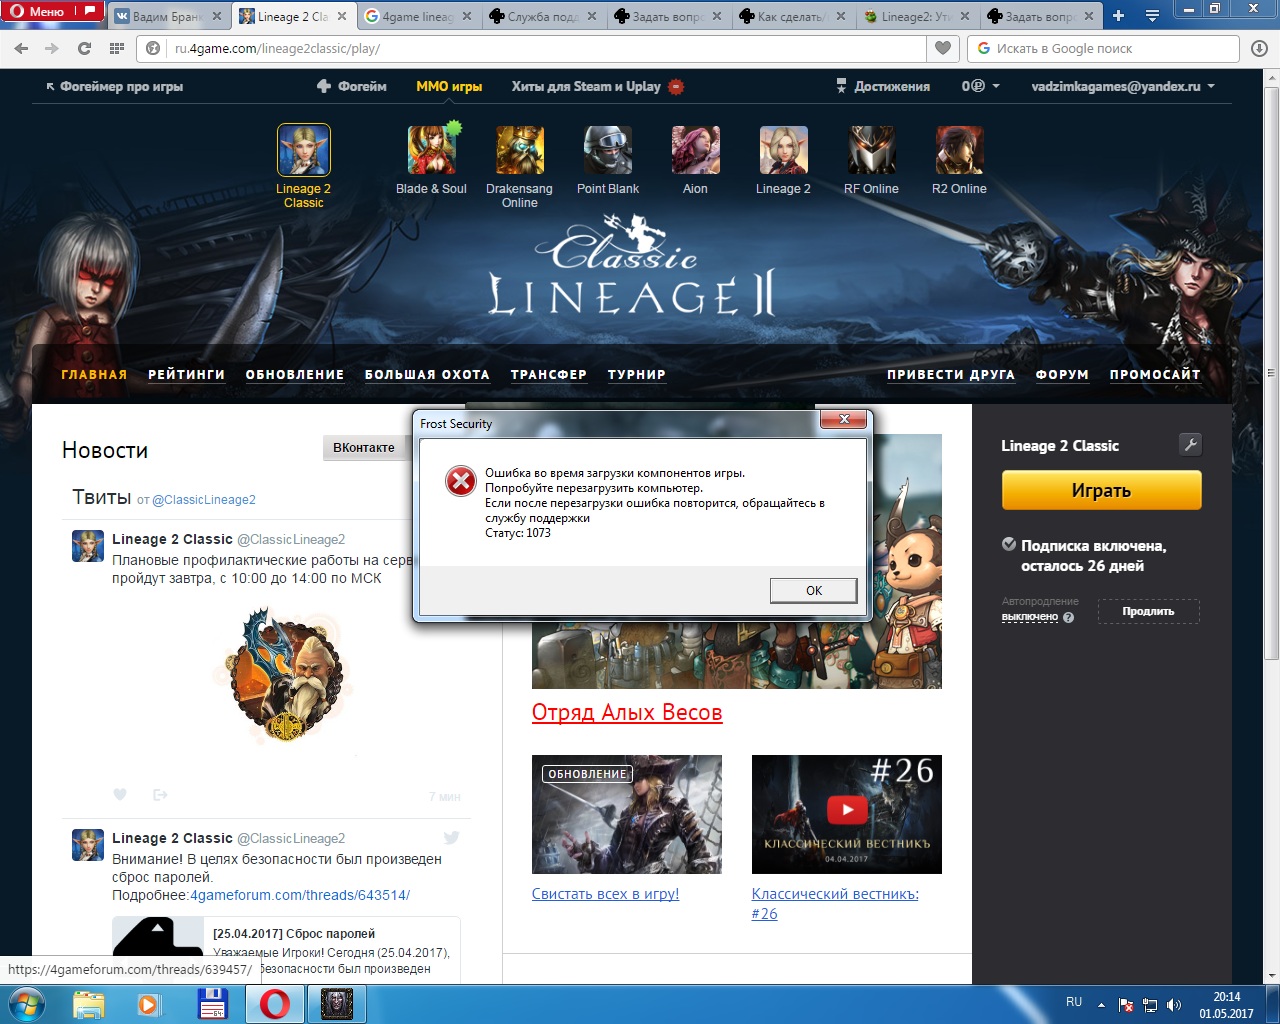Open the Отряд Алых Весов link
This screenshot has width=1280, height=1024.
click(x=627, y=713)
